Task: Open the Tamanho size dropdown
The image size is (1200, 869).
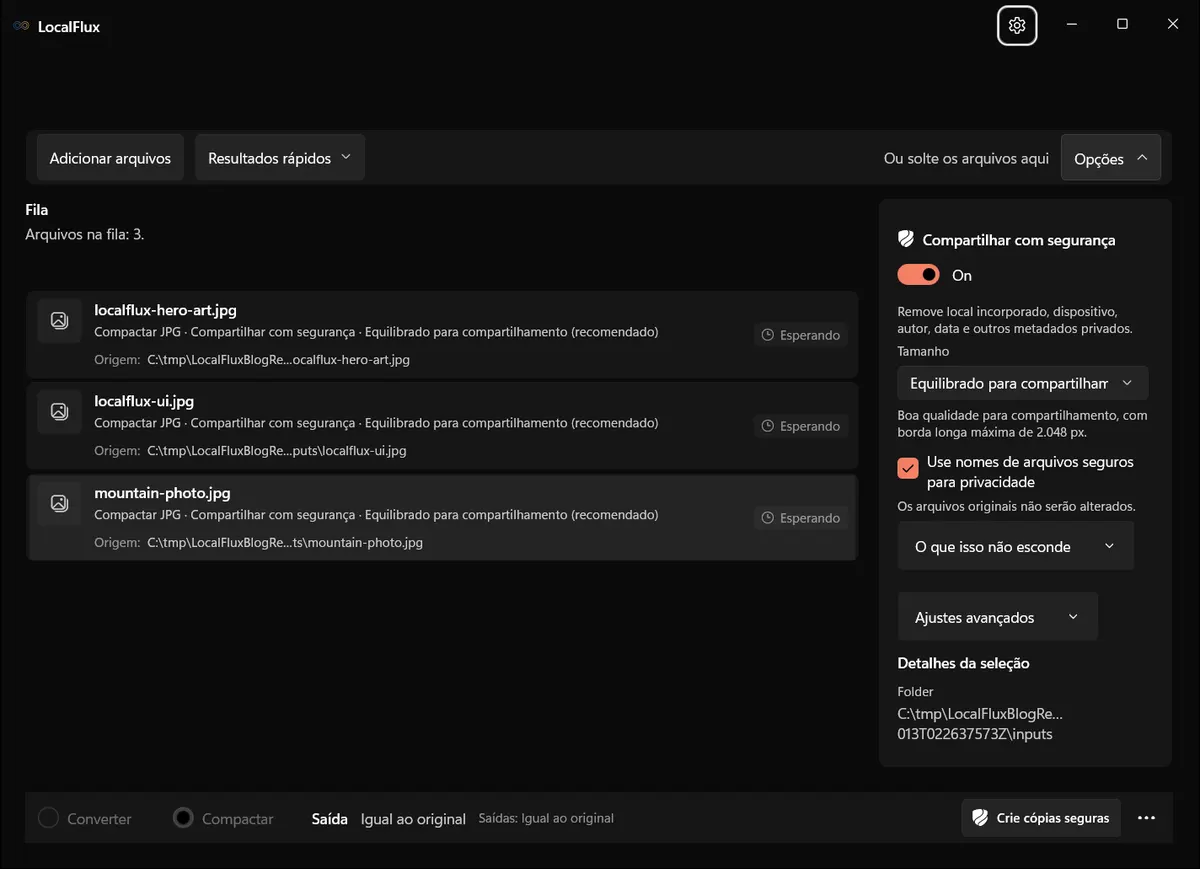Action: tap(1023, 383)
